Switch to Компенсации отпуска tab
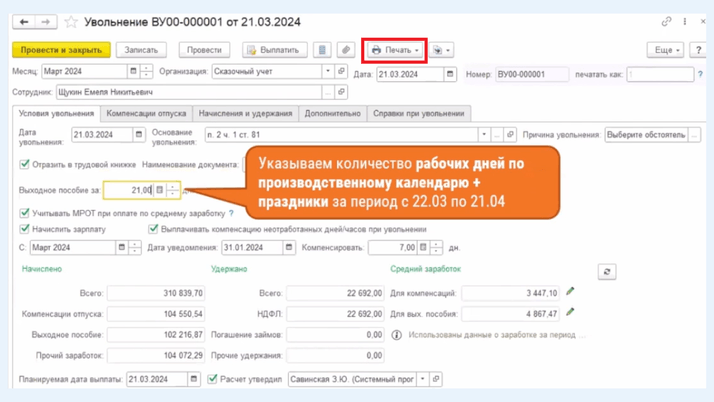The width and height of the screenshot is (714, 402). (x=146, y=113)
